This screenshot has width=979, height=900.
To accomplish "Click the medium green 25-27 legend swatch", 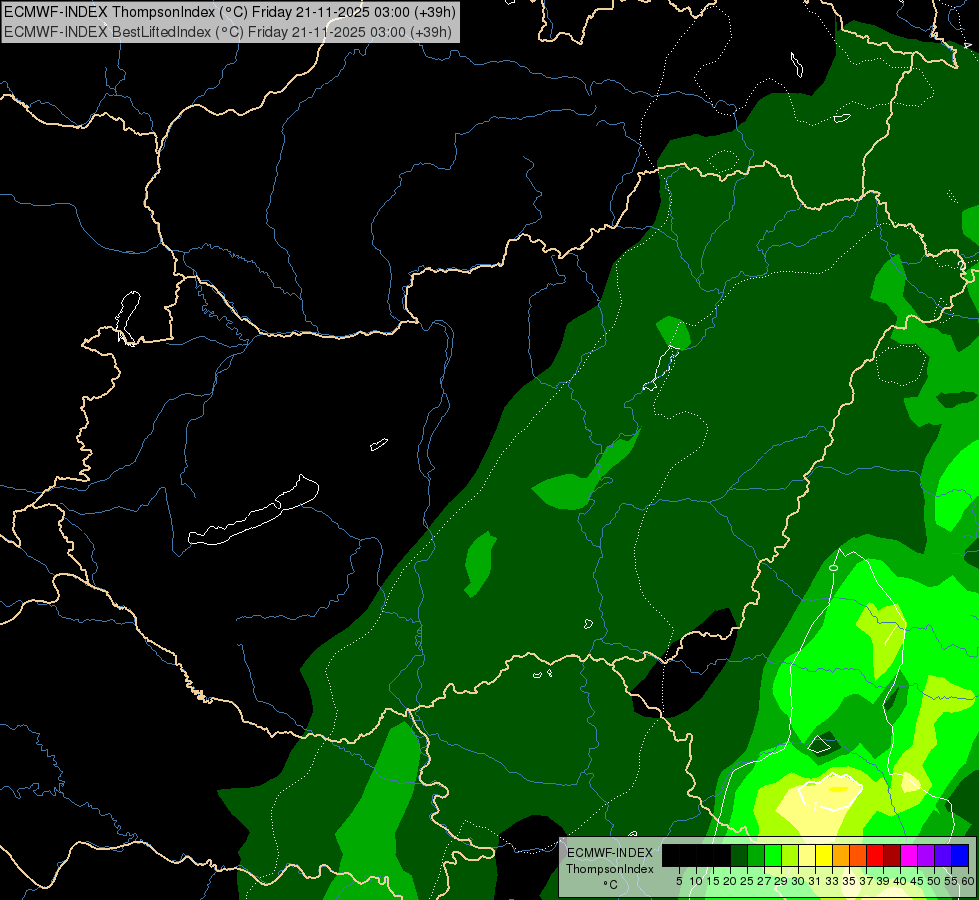I will pyautogui.click(x=756, y=855).
